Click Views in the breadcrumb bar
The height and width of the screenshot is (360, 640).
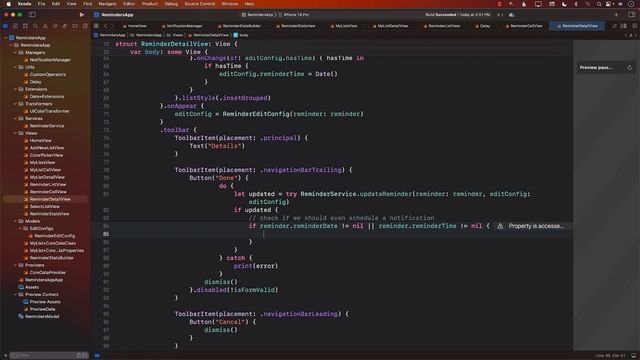point(176,35)
